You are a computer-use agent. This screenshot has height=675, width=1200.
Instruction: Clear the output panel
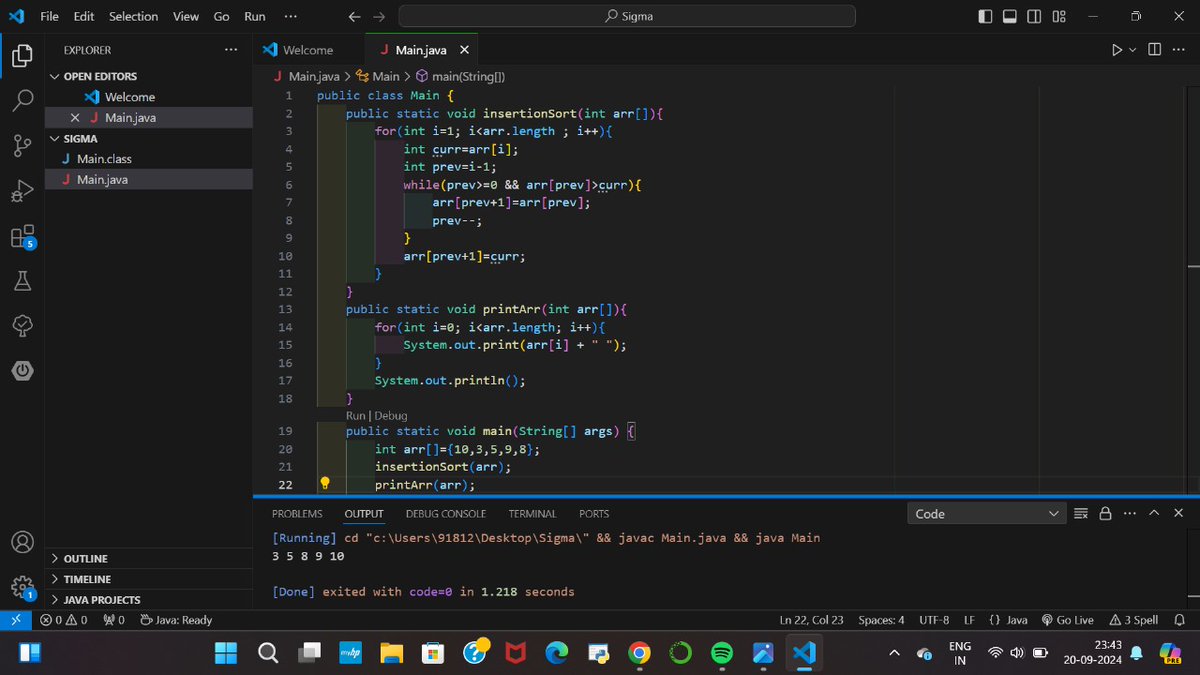[1080, 513]
